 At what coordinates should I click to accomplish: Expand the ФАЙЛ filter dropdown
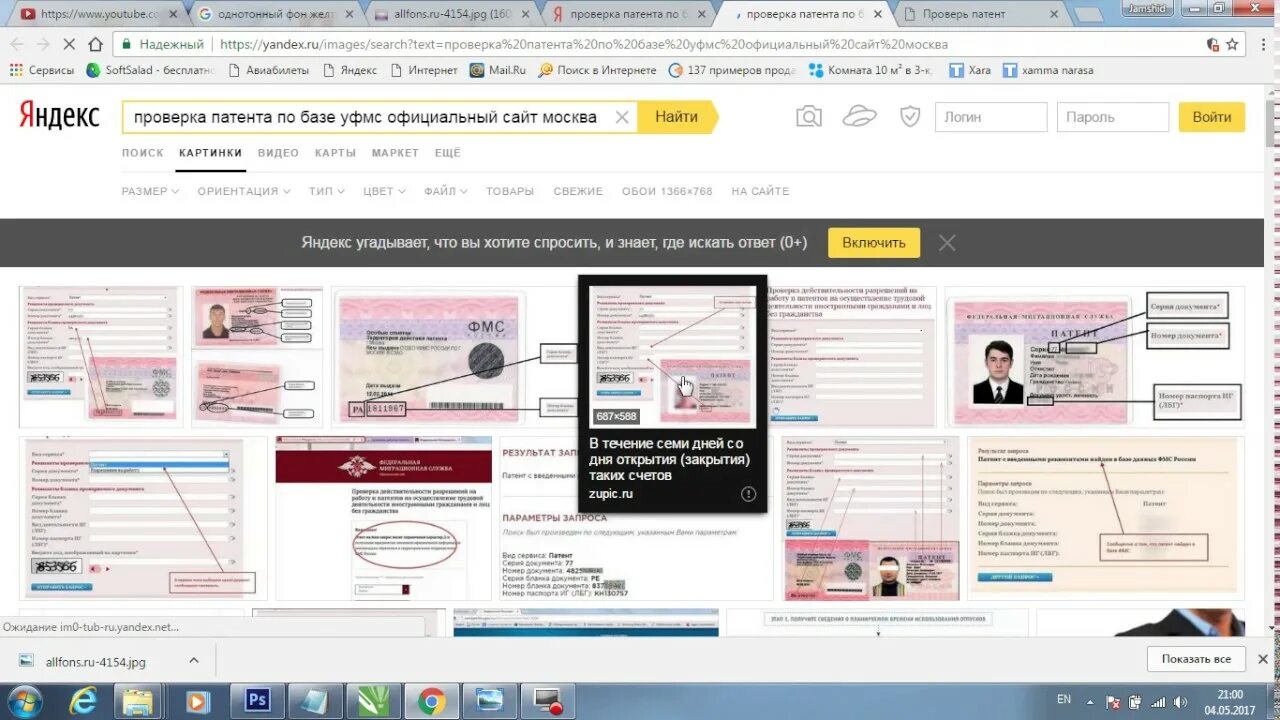(x=446, y=191)
